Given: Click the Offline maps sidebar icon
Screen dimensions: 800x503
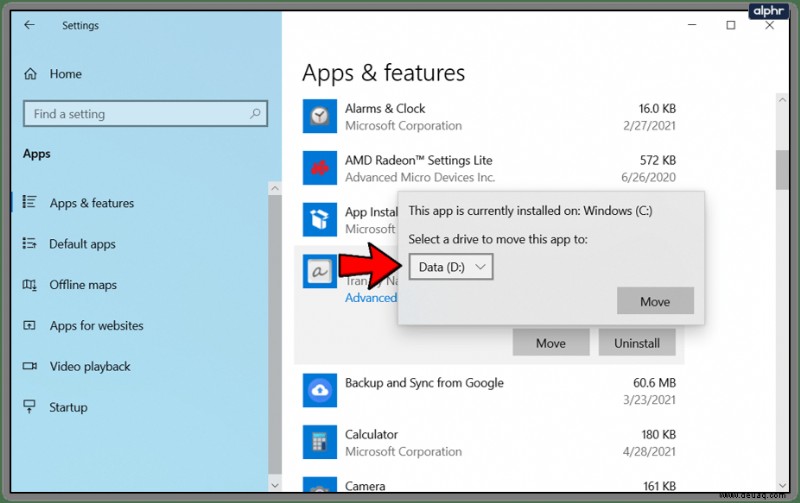Looking at the screenshot, I should click(29, 284).
